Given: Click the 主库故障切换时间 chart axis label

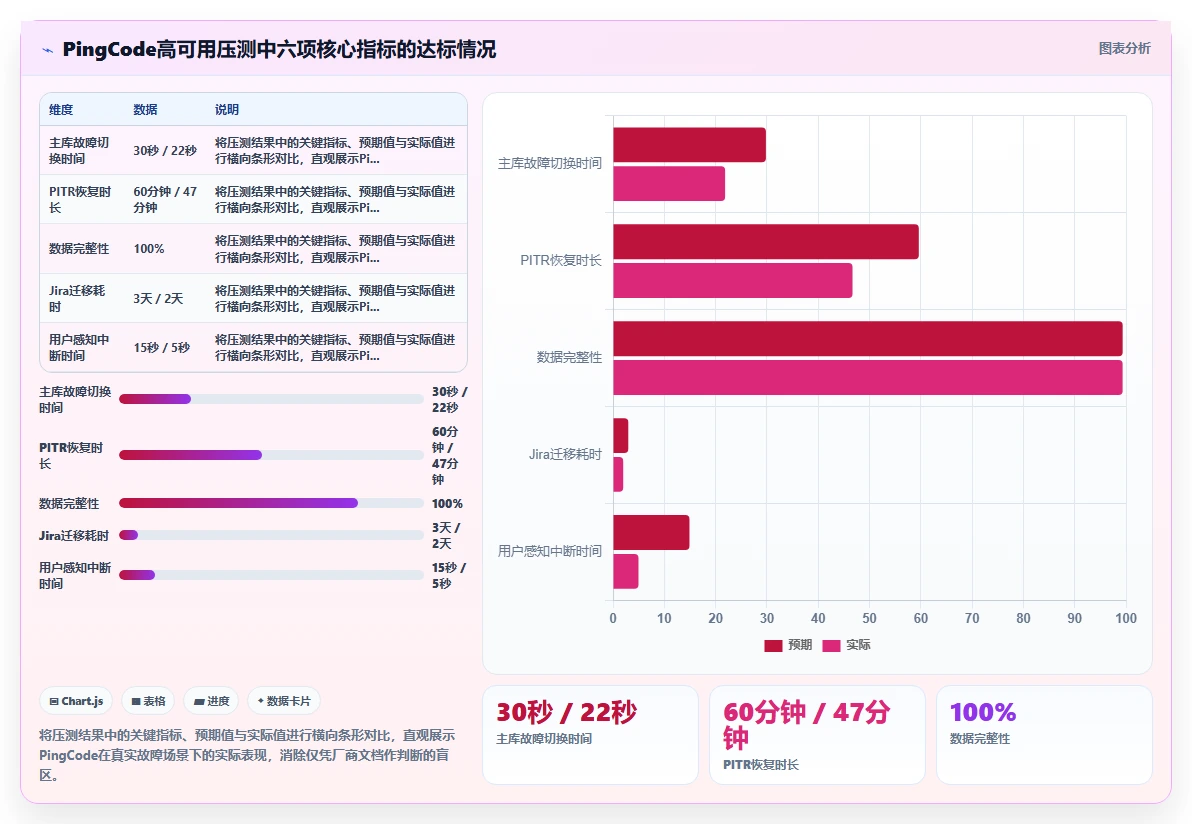Looking at the screenshot, I should tap(550, 163).
